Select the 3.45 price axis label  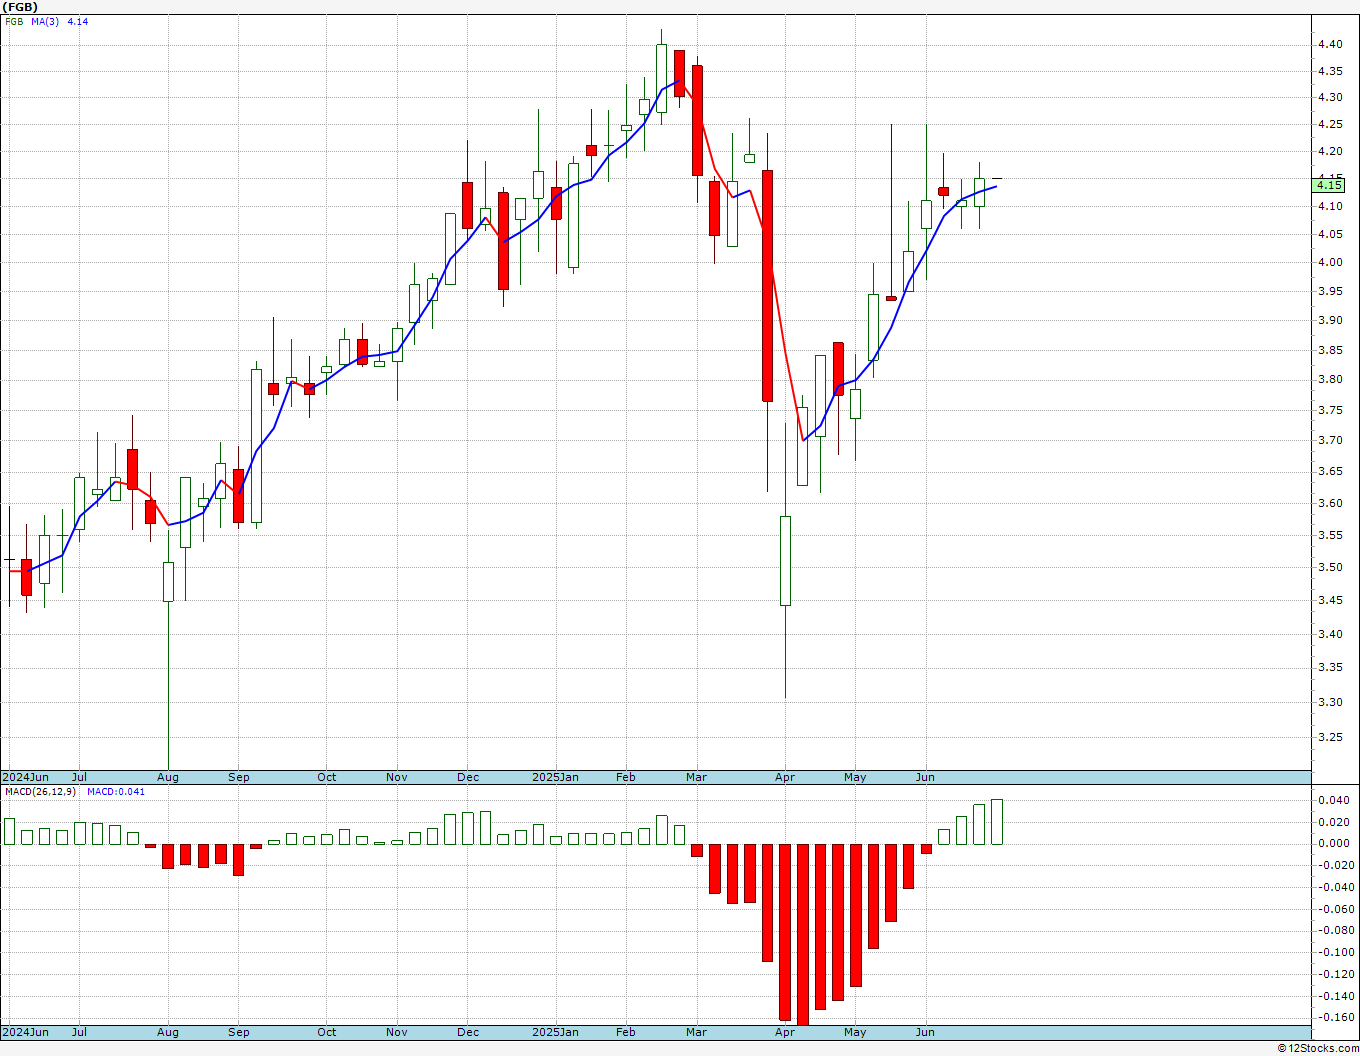1330,600
